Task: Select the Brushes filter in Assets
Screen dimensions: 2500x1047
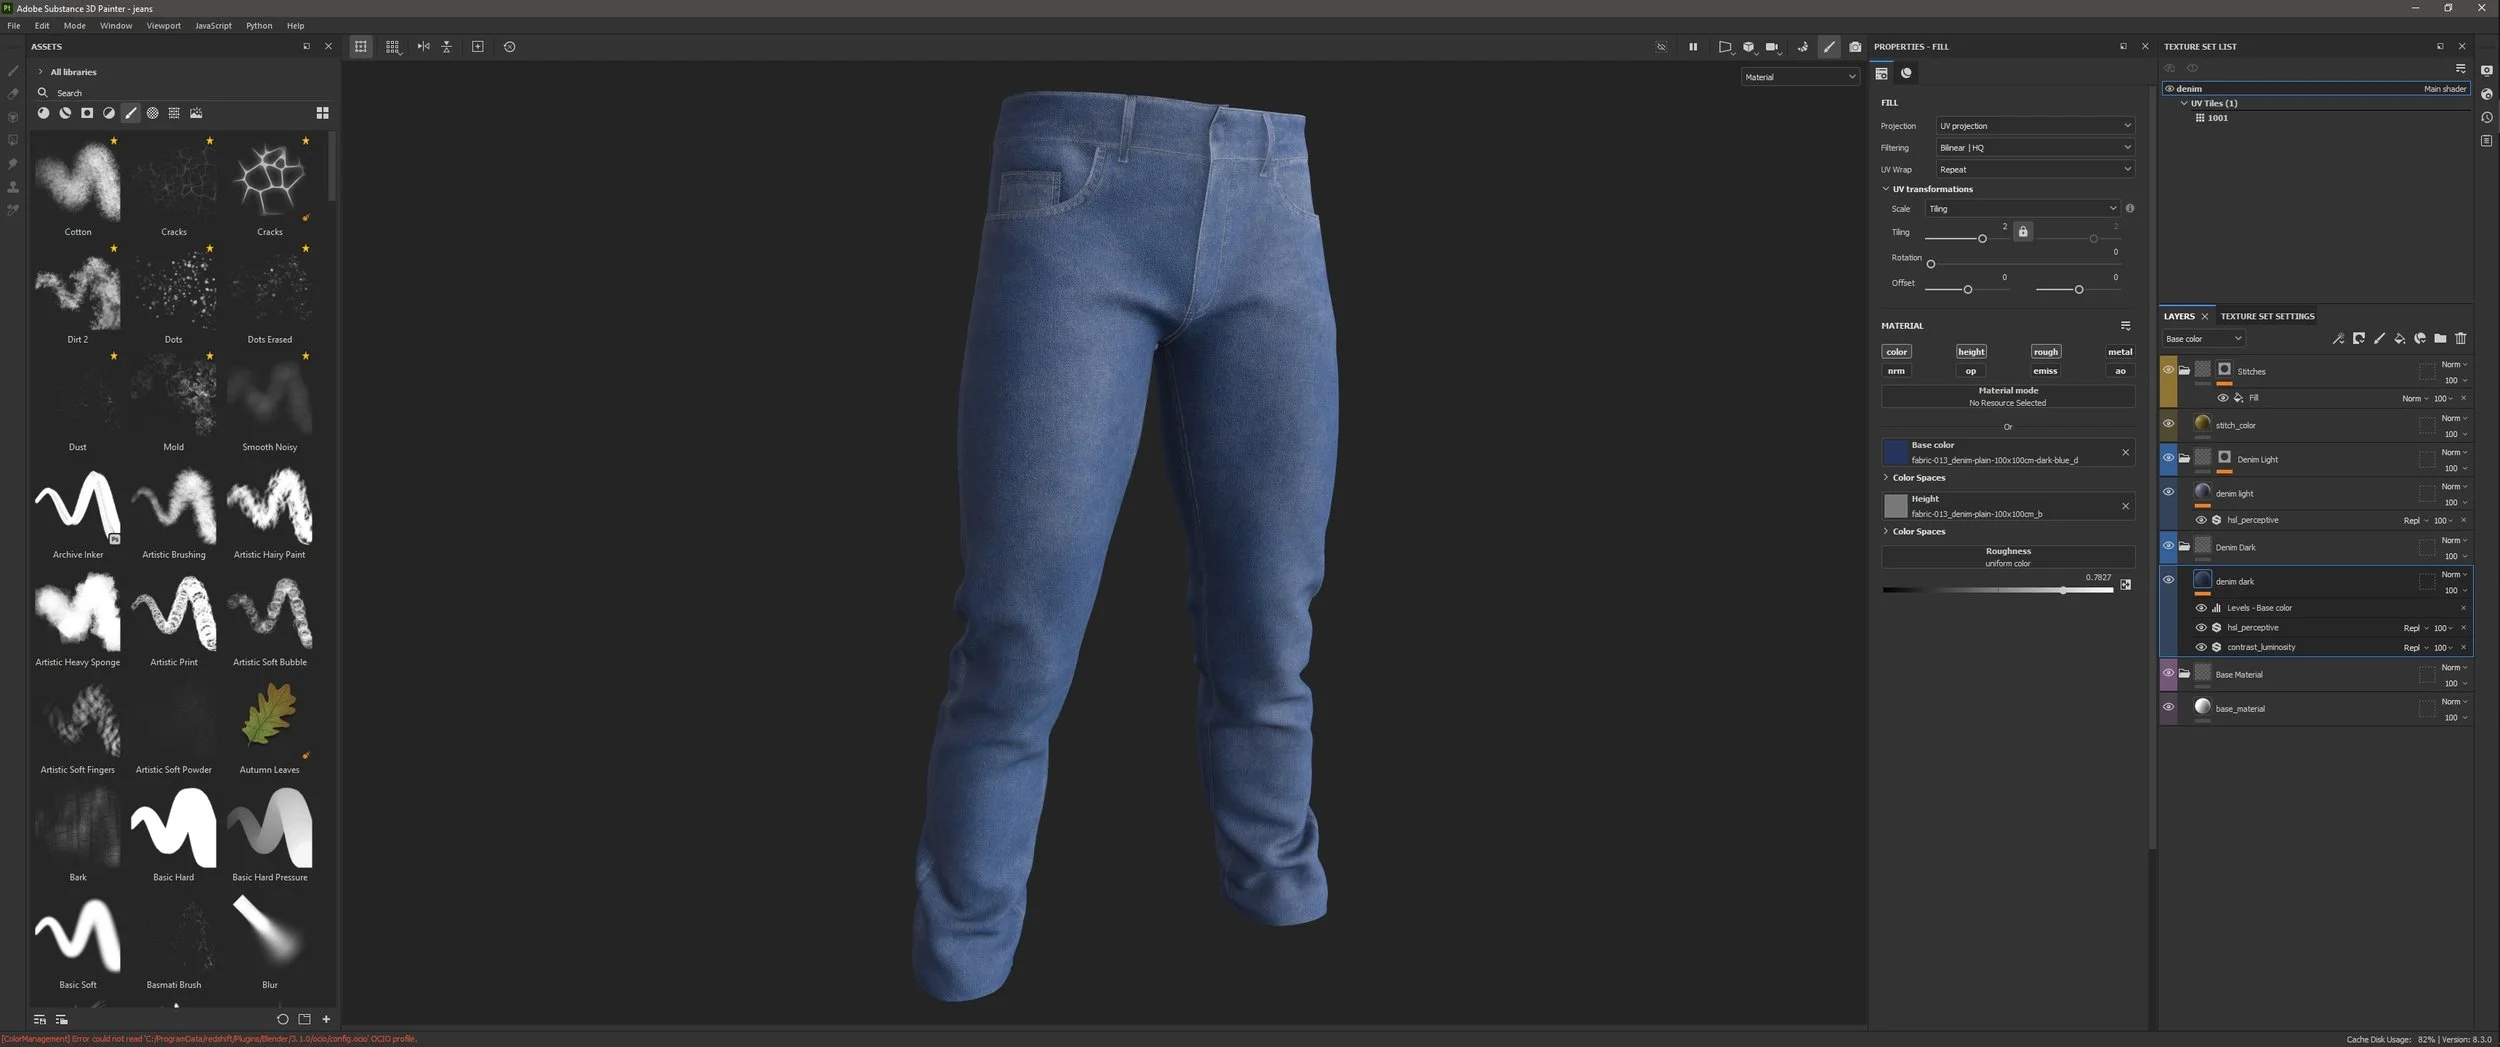Action: tap(131, 113)
